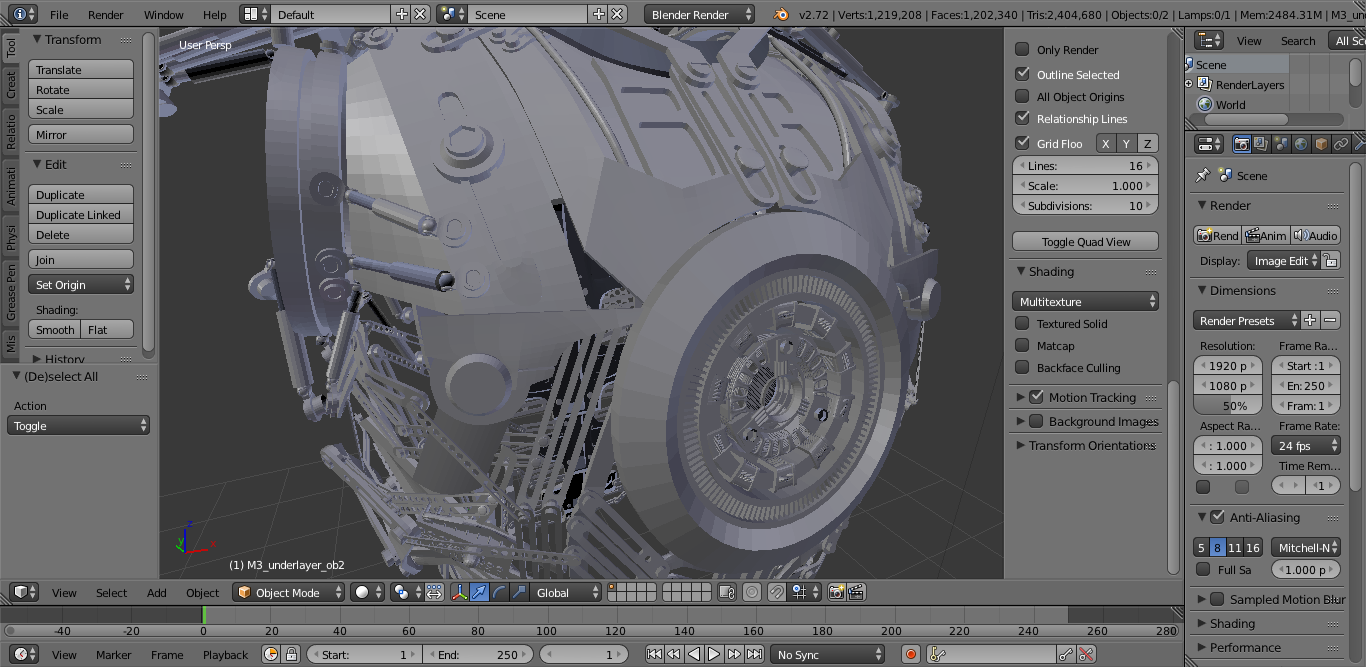The width and height of the screenshot is (1366, 667).
Task: Open the Object Mode dropdown
Action: [289, 592]
